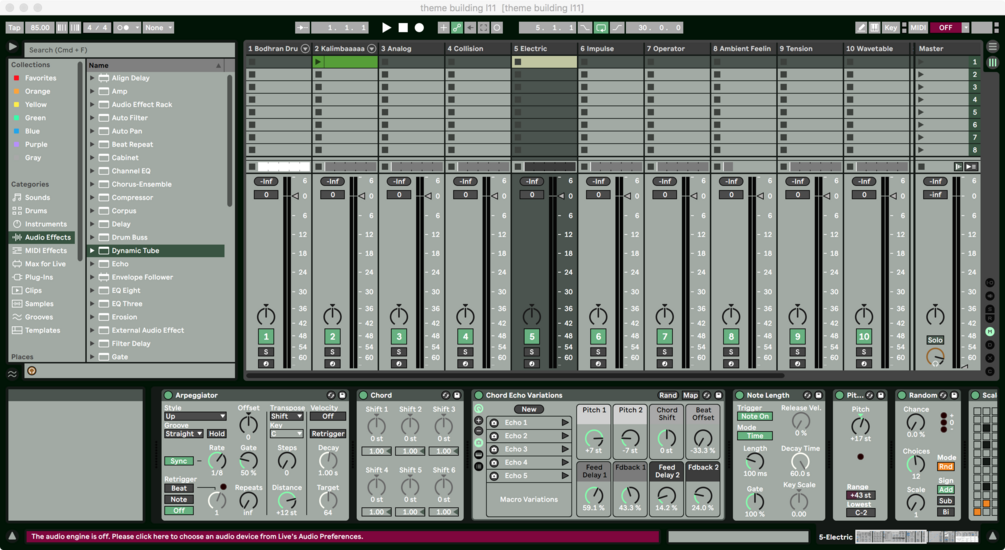Screen dimensions: 1005x550
Task: Deactivate track 2 with its activator button
Action: pos(332,337)
